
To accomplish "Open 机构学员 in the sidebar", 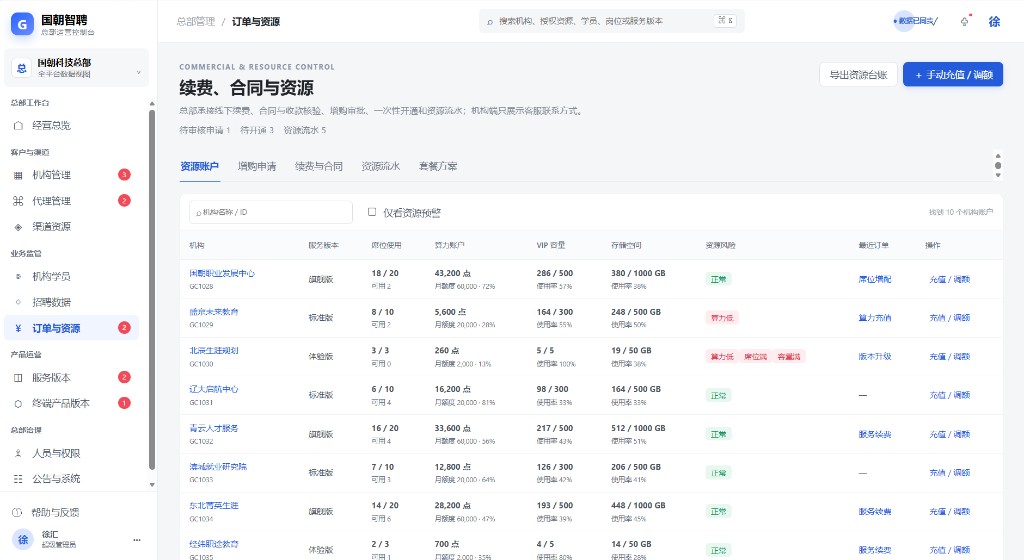I will point(72,277).
